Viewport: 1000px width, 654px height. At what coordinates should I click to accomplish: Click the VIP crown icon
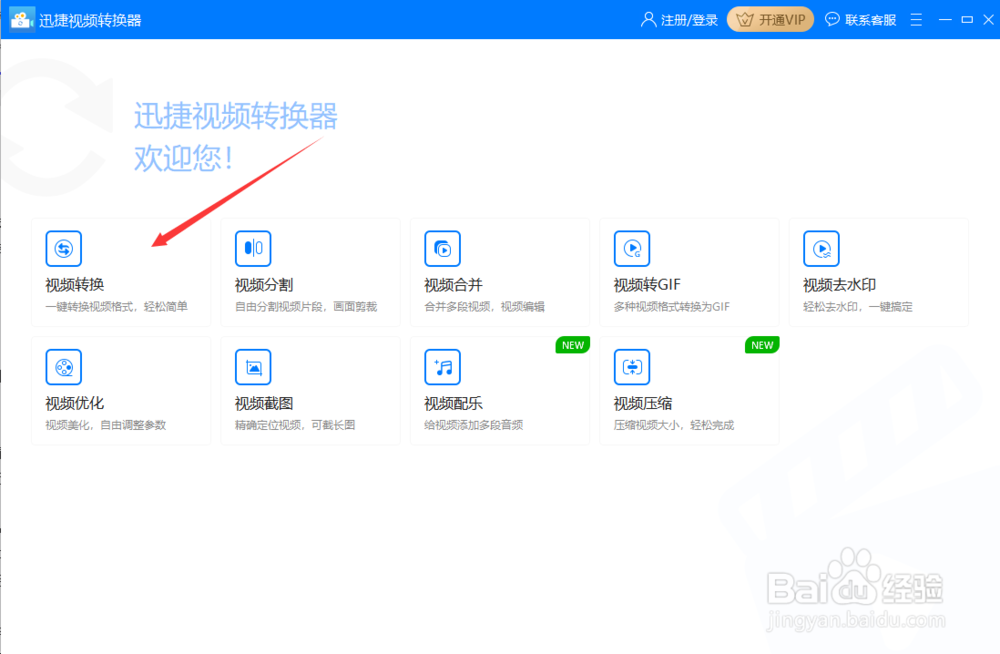pyautogui.click(x=744, y=20)
